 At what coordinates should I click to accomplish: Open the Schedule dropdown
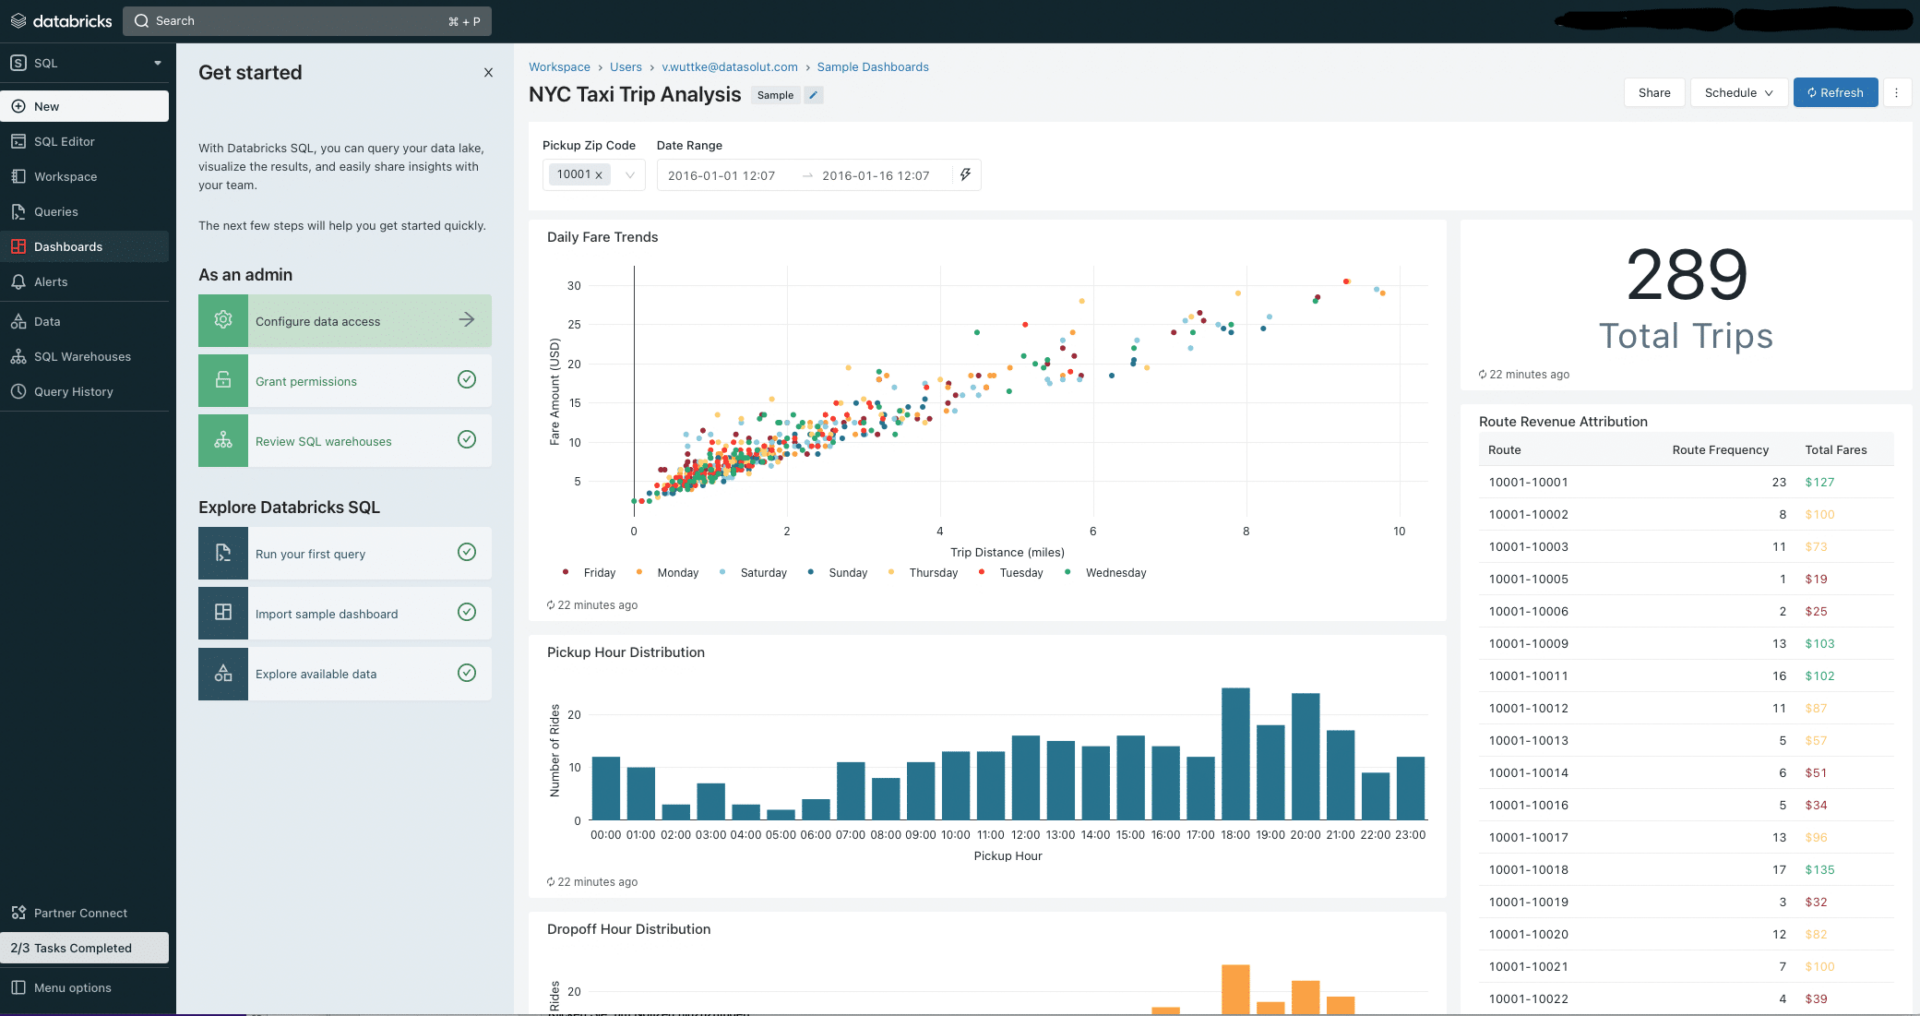pos(1738,92)
